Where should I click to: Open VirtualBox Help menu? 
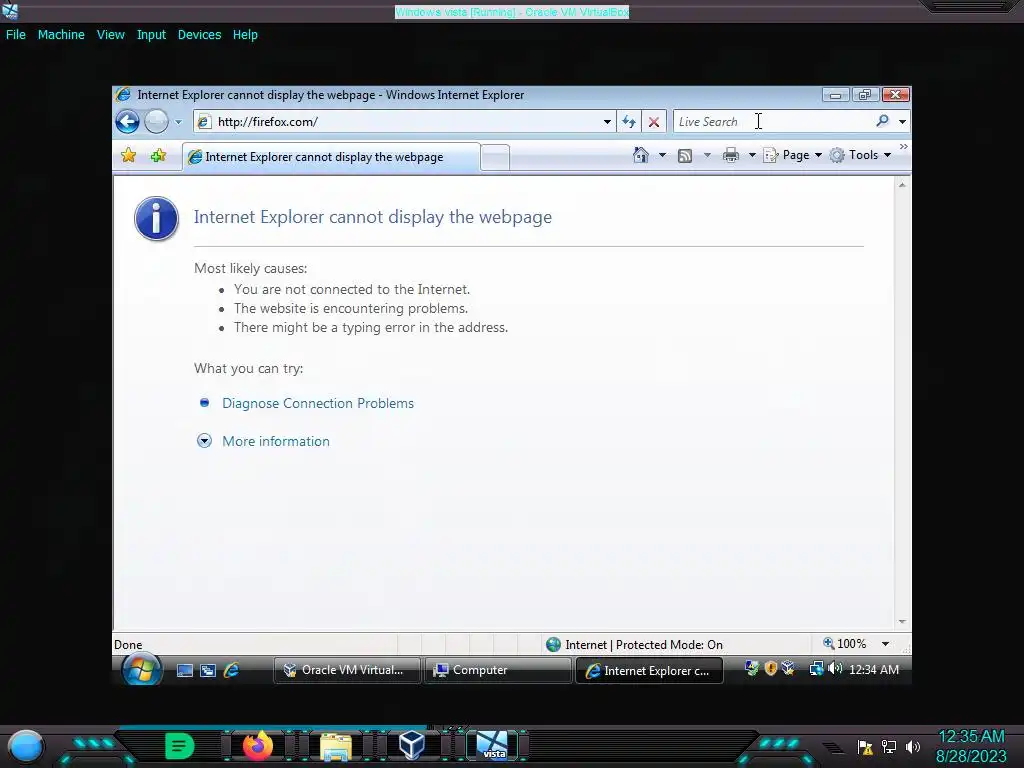[x=245, y=35]
